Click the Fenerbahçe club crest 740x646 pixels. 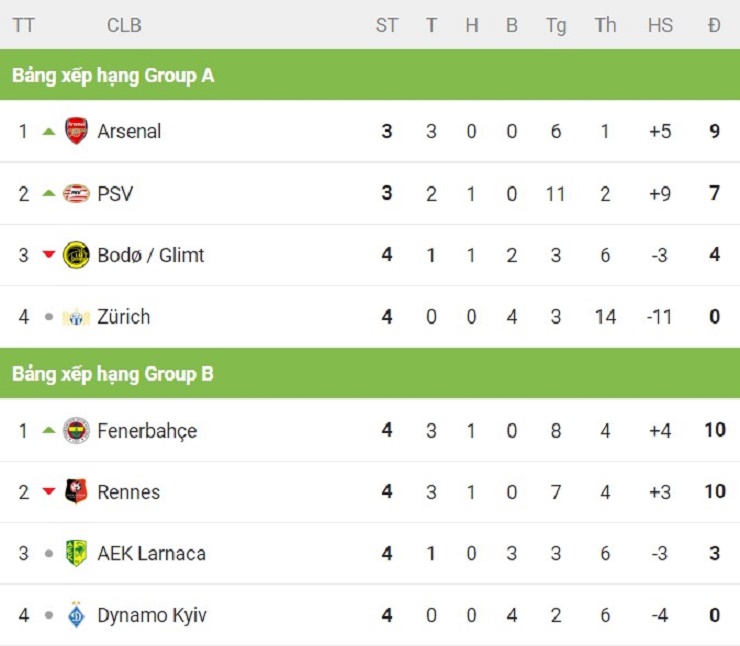click(76, 431)
